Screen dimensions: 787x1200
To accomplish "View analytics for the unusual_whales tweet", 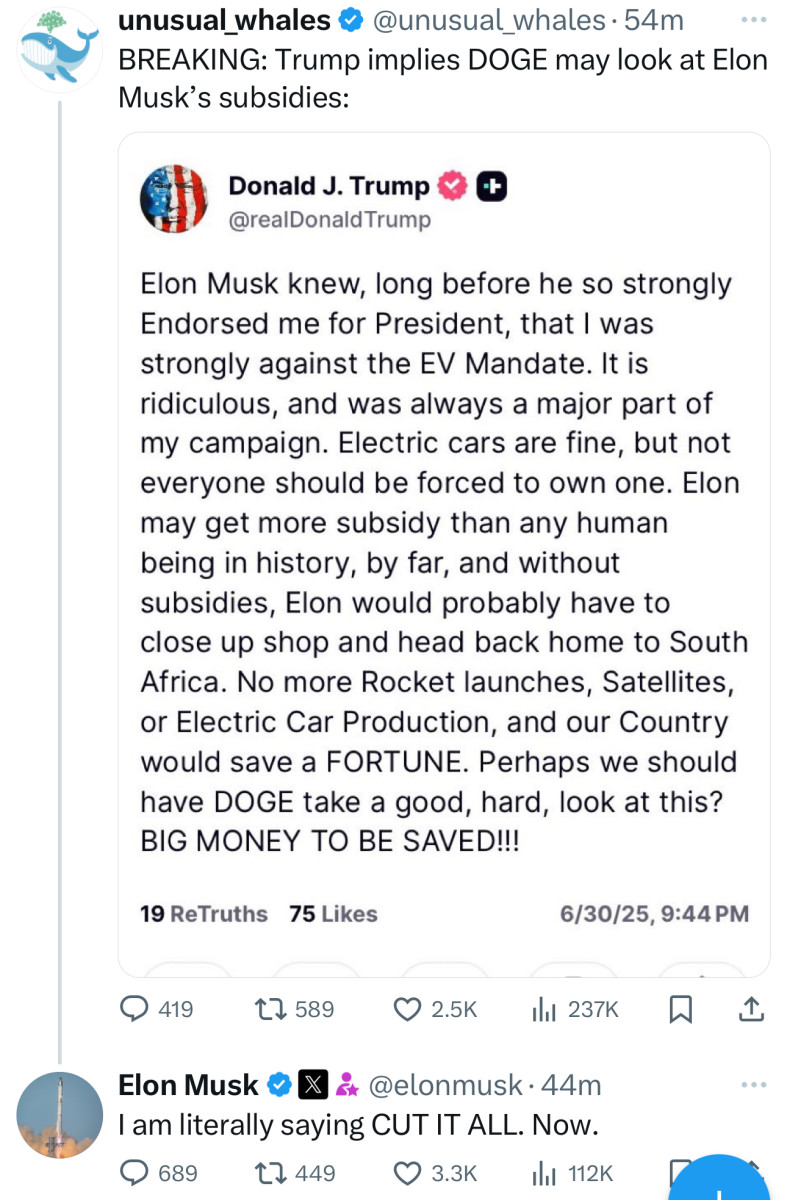I will (x=543, y=1009).
